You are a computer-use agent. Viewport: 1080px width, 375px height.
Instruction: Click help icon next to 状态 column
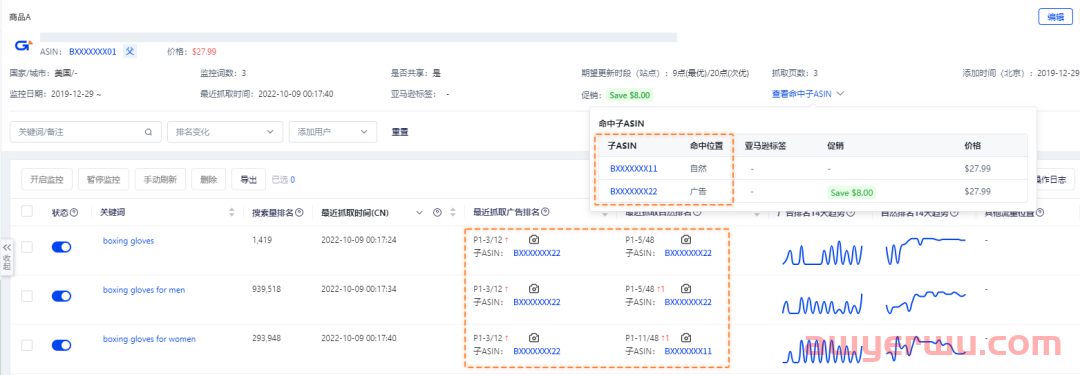tap(74, 212)
